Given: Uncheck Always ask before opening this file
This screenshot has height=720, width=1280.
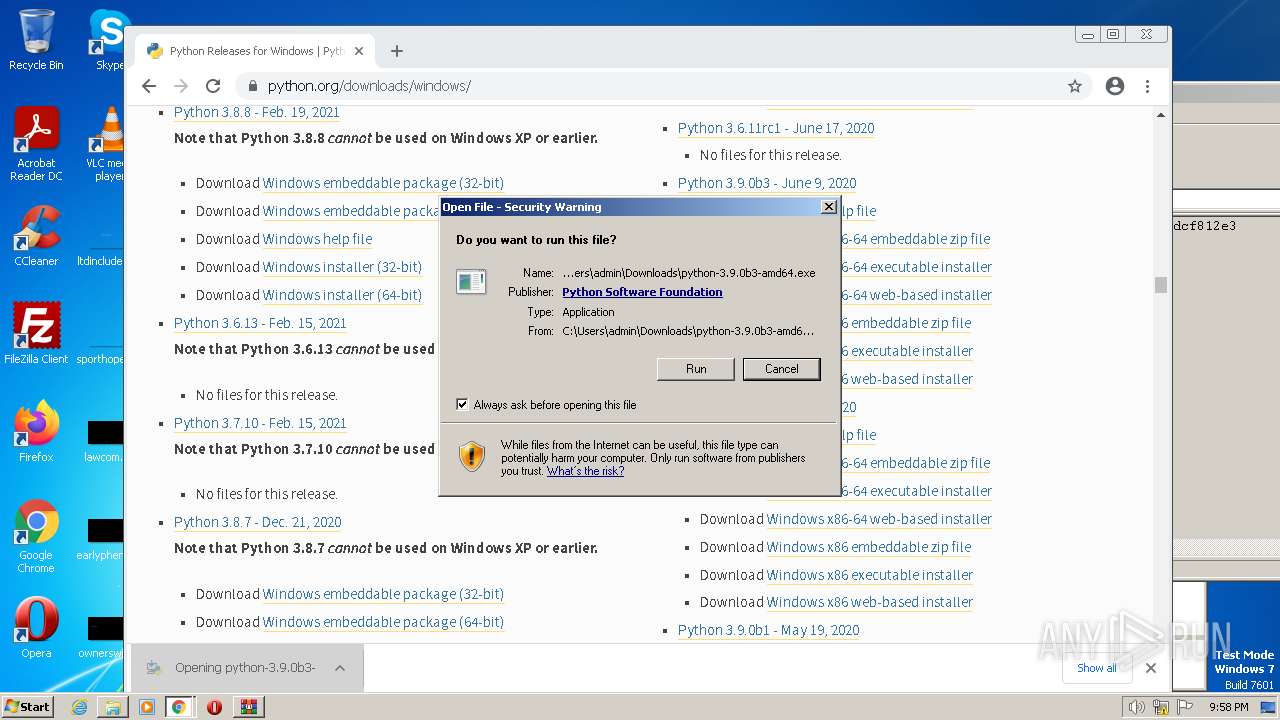Looking at the screenshot, I should [x=462, y=405].
